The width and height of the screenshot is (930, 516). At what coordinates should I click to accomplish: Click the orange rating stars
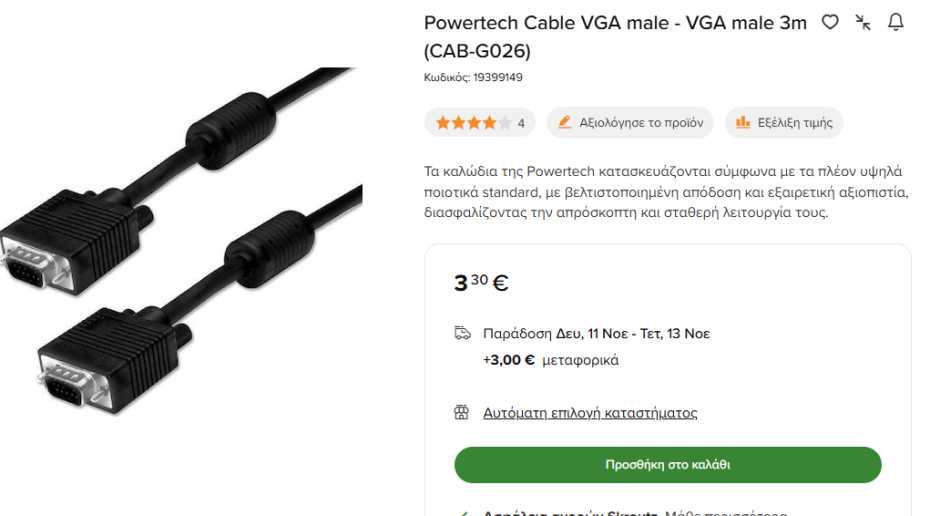click(x=473, y=123)
